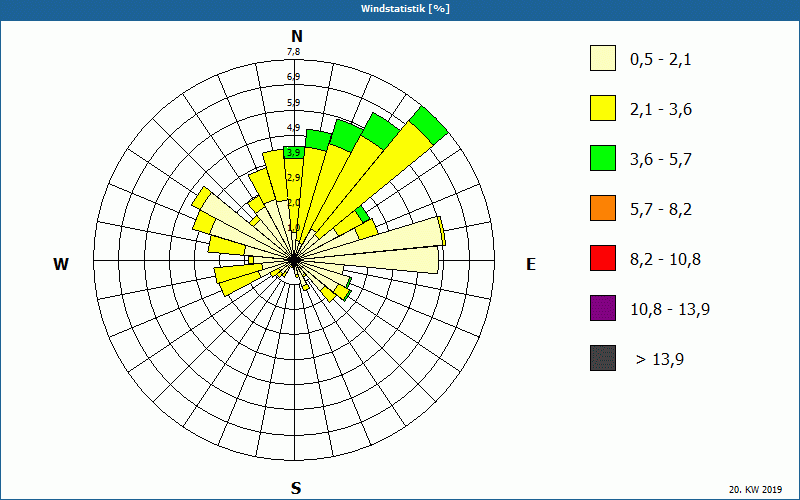The height and width of the screenshot is (500, 800).
Task: Click the '2,0' radial axis value
Action: [294, 203]
